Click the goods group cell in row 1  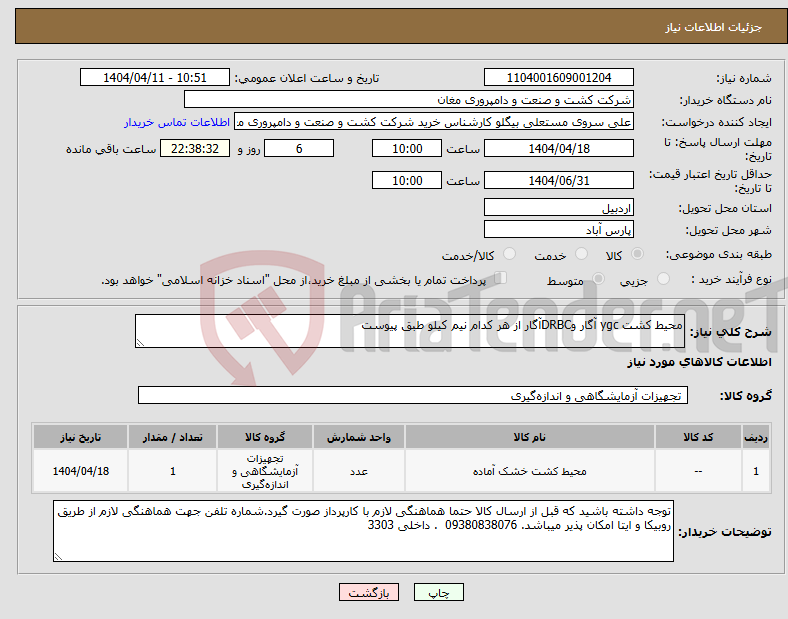point(265,471)
